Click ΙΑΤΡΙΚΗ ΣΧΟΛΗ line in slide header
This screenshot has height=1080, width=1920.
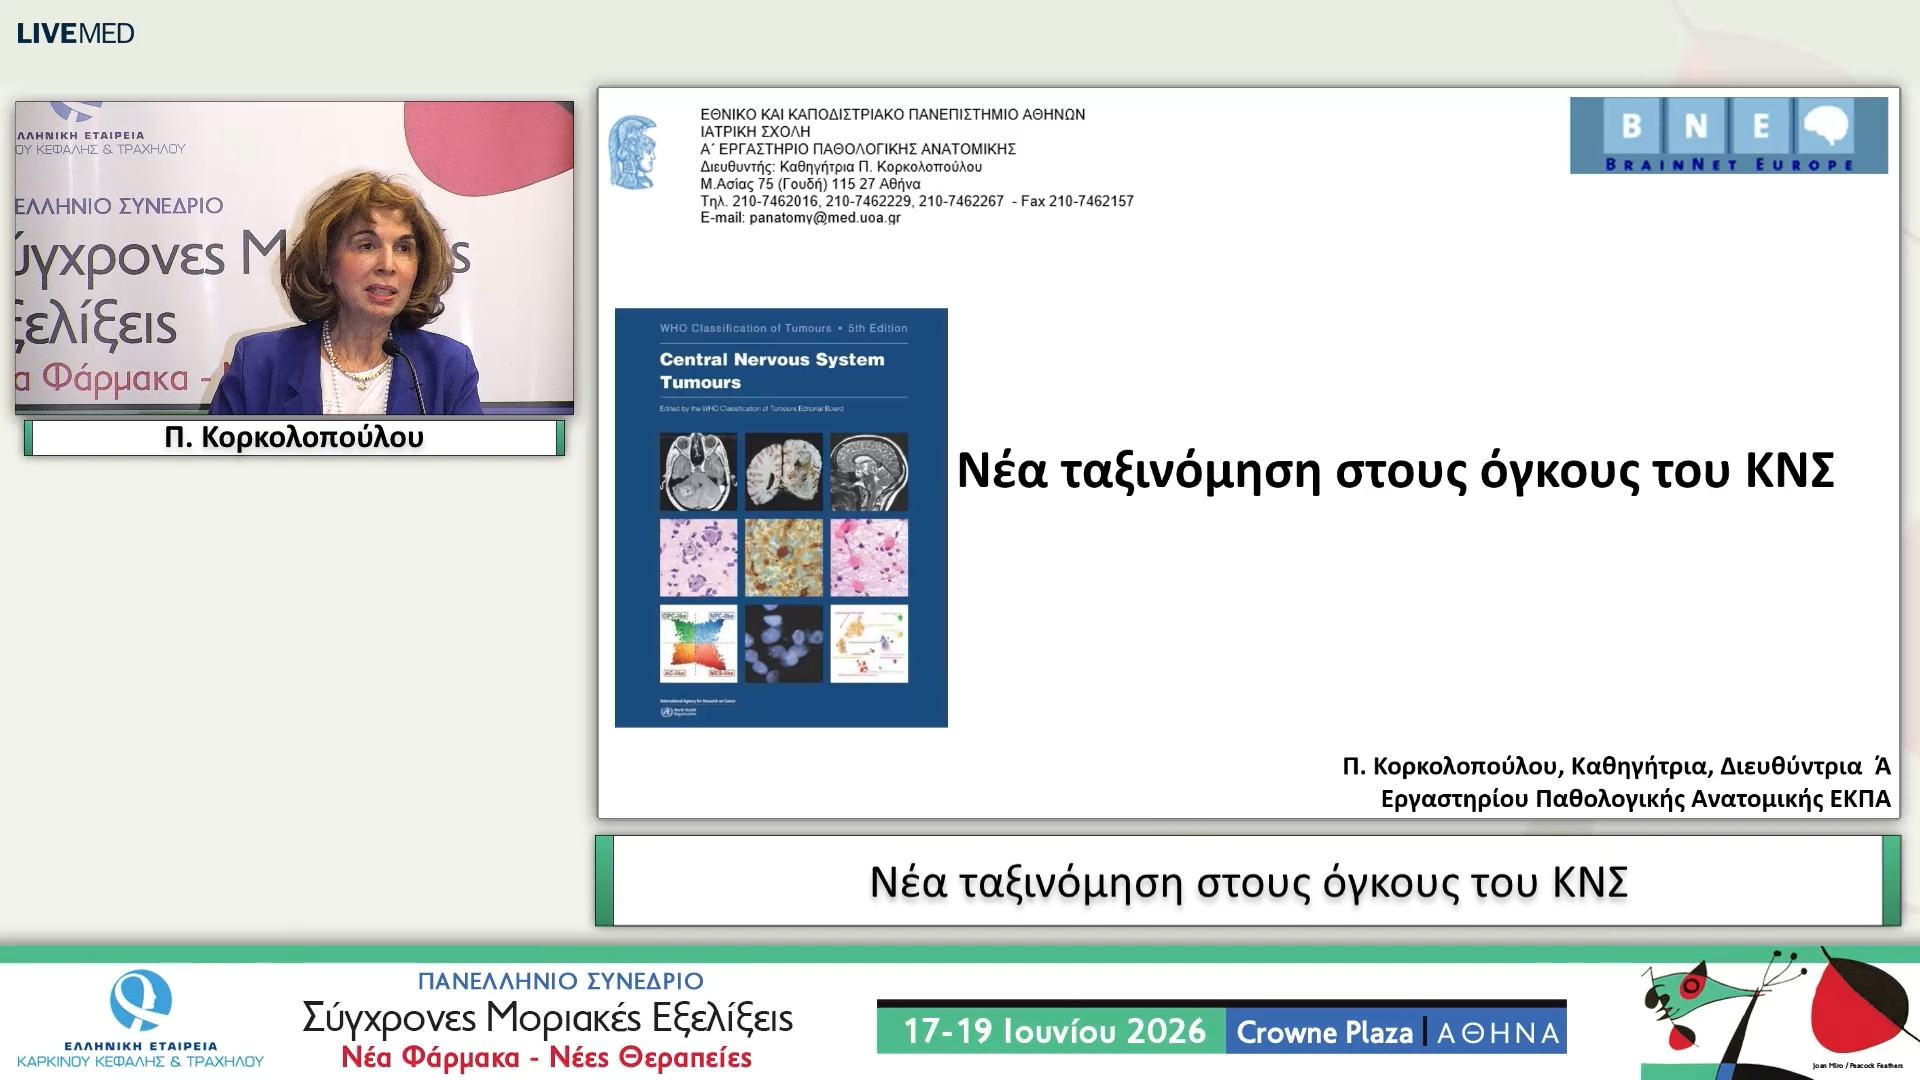point(755,132)
